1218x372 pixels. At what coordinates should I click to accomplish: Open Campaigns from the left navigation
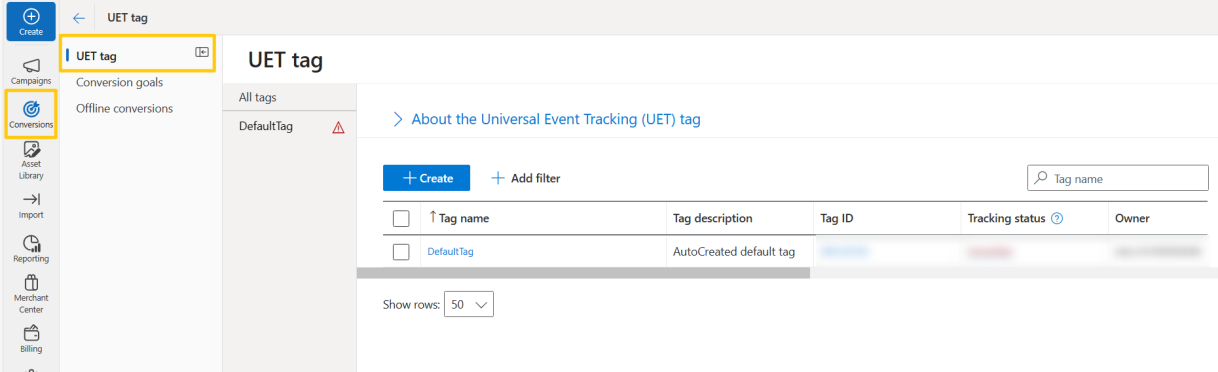(x=30, y=70)
